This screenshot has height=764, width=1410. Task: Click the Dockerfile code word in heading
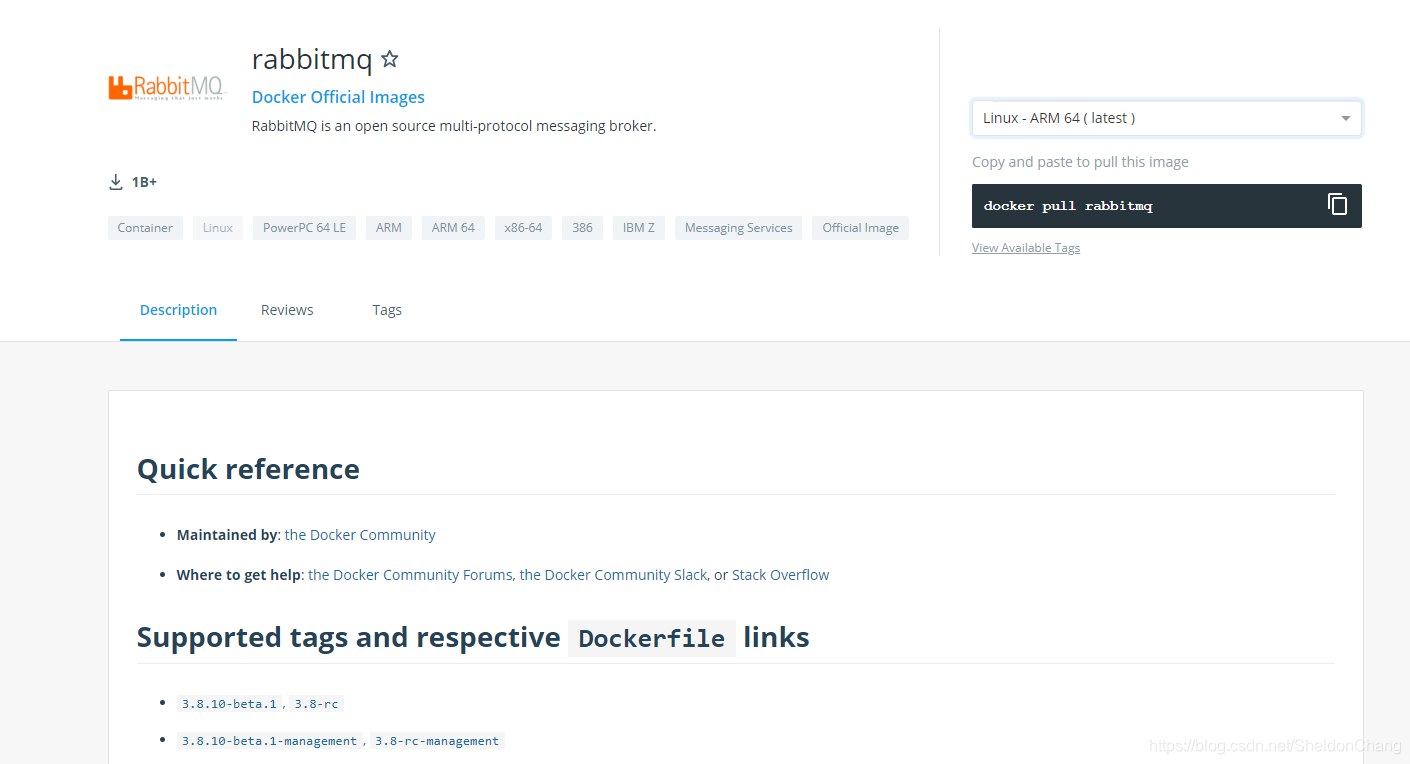coord(651,638)
